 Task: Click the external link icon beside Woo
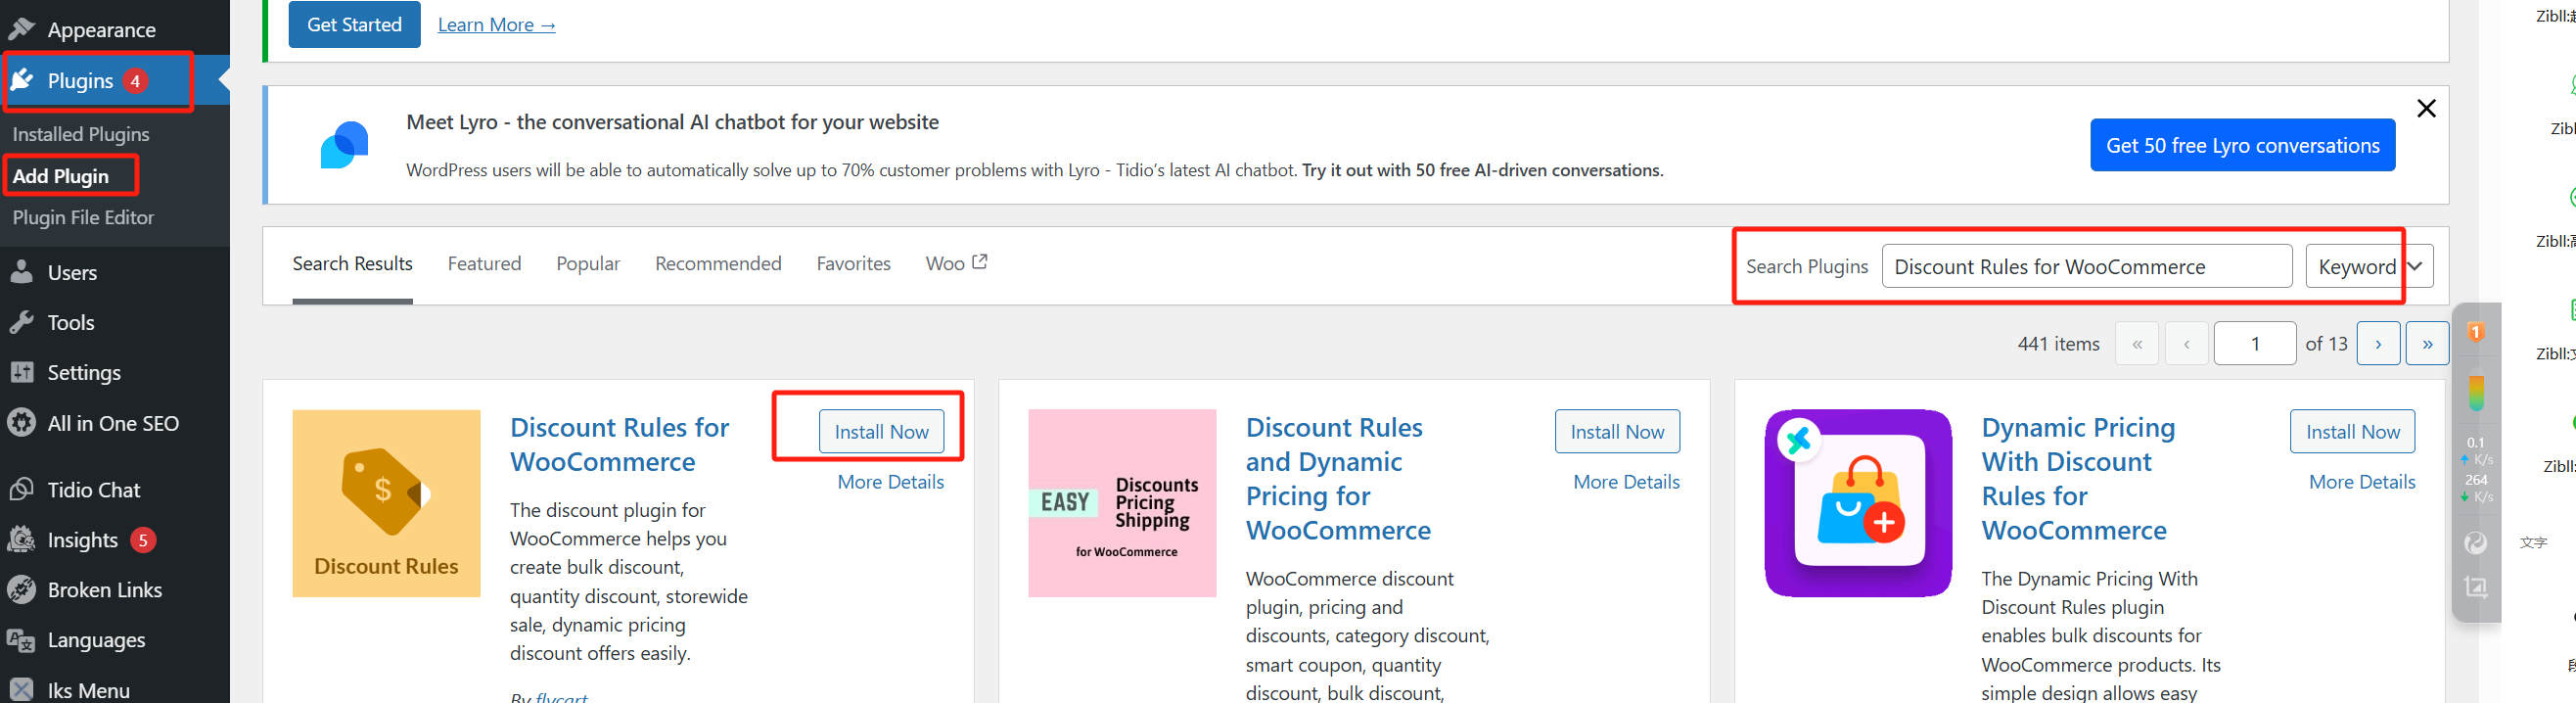[980, 261]
